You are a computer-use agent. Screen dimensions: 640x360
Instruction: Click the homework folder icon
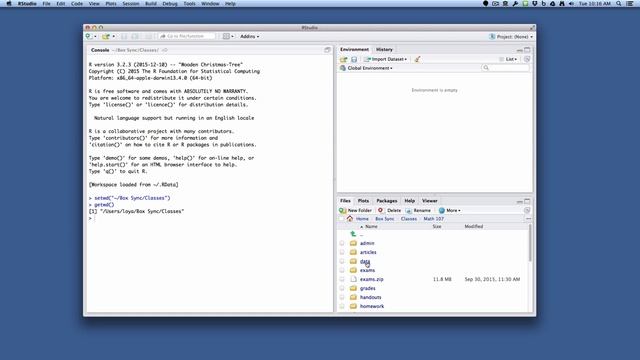pyautogui.click(x=353, y=306)
